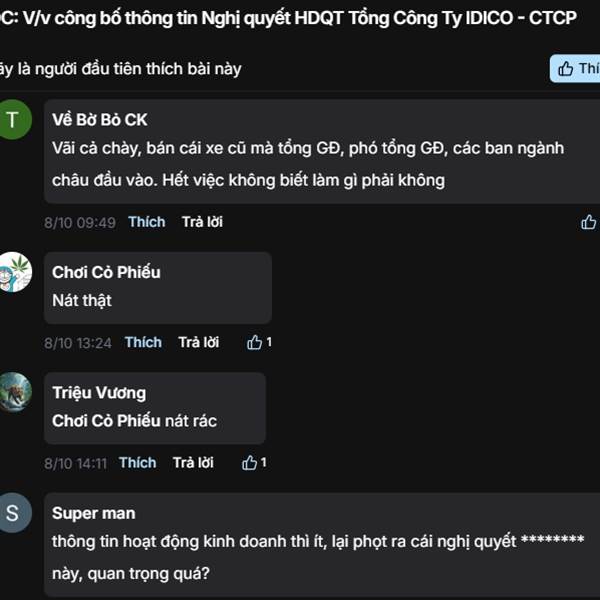Click thumbs-up count icon under "Nát thật"
This screenshot has width=600, height=600.
259,342
